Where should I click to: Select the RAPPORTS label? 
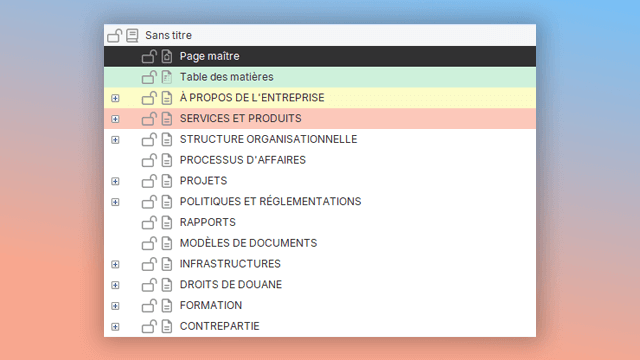[x=207, y=222]
